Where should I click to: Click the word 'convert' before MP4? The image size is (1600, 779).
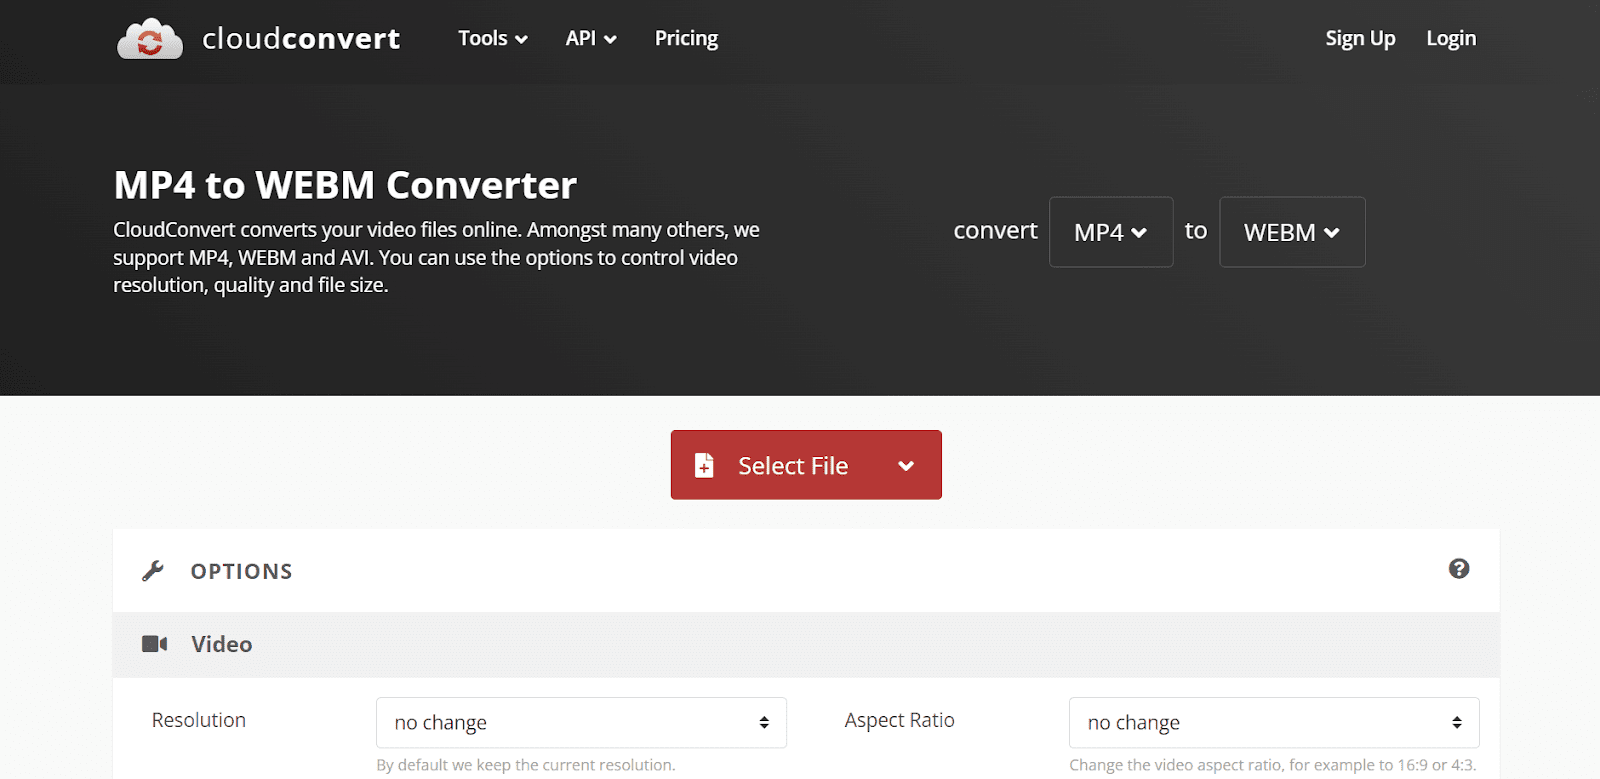coord(995,231)
